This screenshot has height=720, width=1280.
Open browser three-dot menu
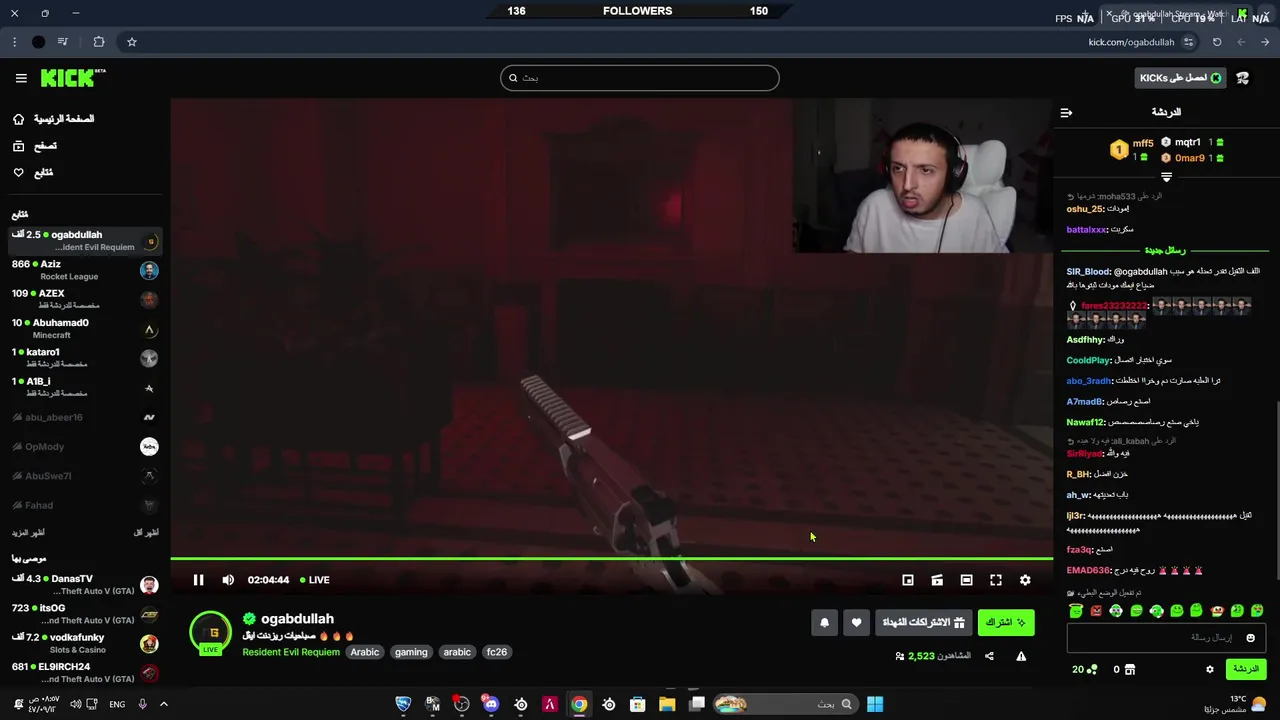(x=14, y=42)
